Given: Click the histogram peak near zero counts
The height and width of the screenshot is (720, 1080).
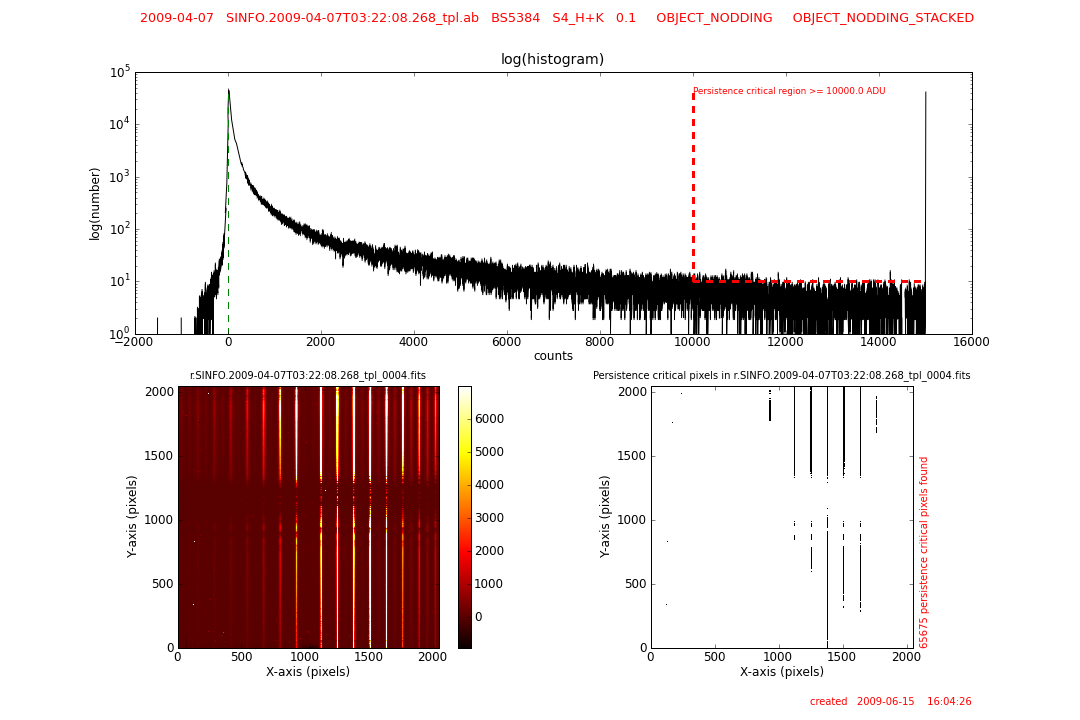Looking at the screenshot, I should 229,95.
